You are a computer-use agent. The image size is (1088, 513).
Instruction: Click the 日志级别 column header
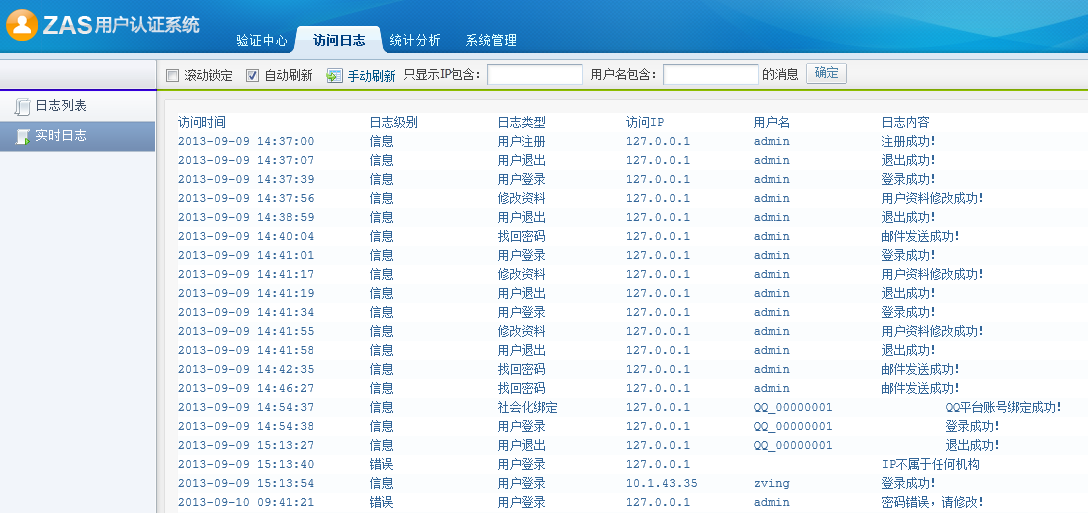pyautogui.click(x=393, y=122)
